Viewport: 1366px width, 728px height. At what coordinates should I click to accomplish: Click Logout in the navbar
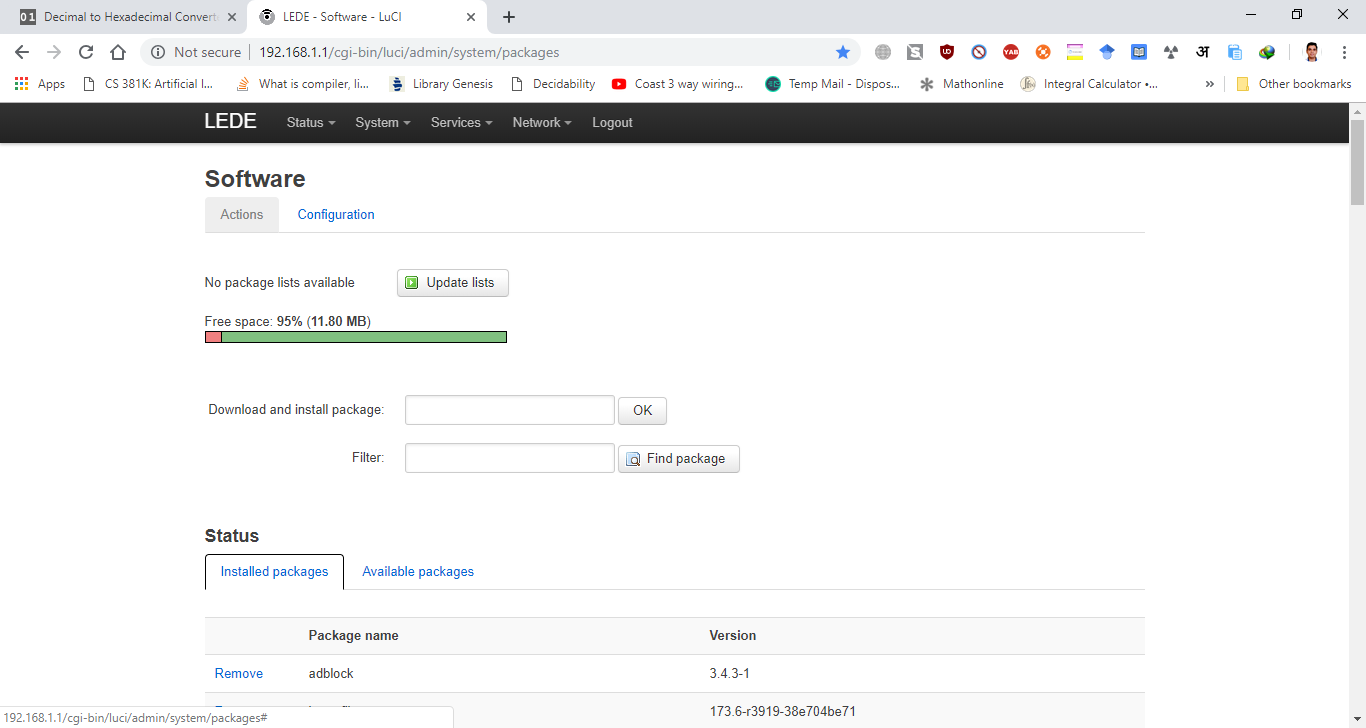(612, 122)
